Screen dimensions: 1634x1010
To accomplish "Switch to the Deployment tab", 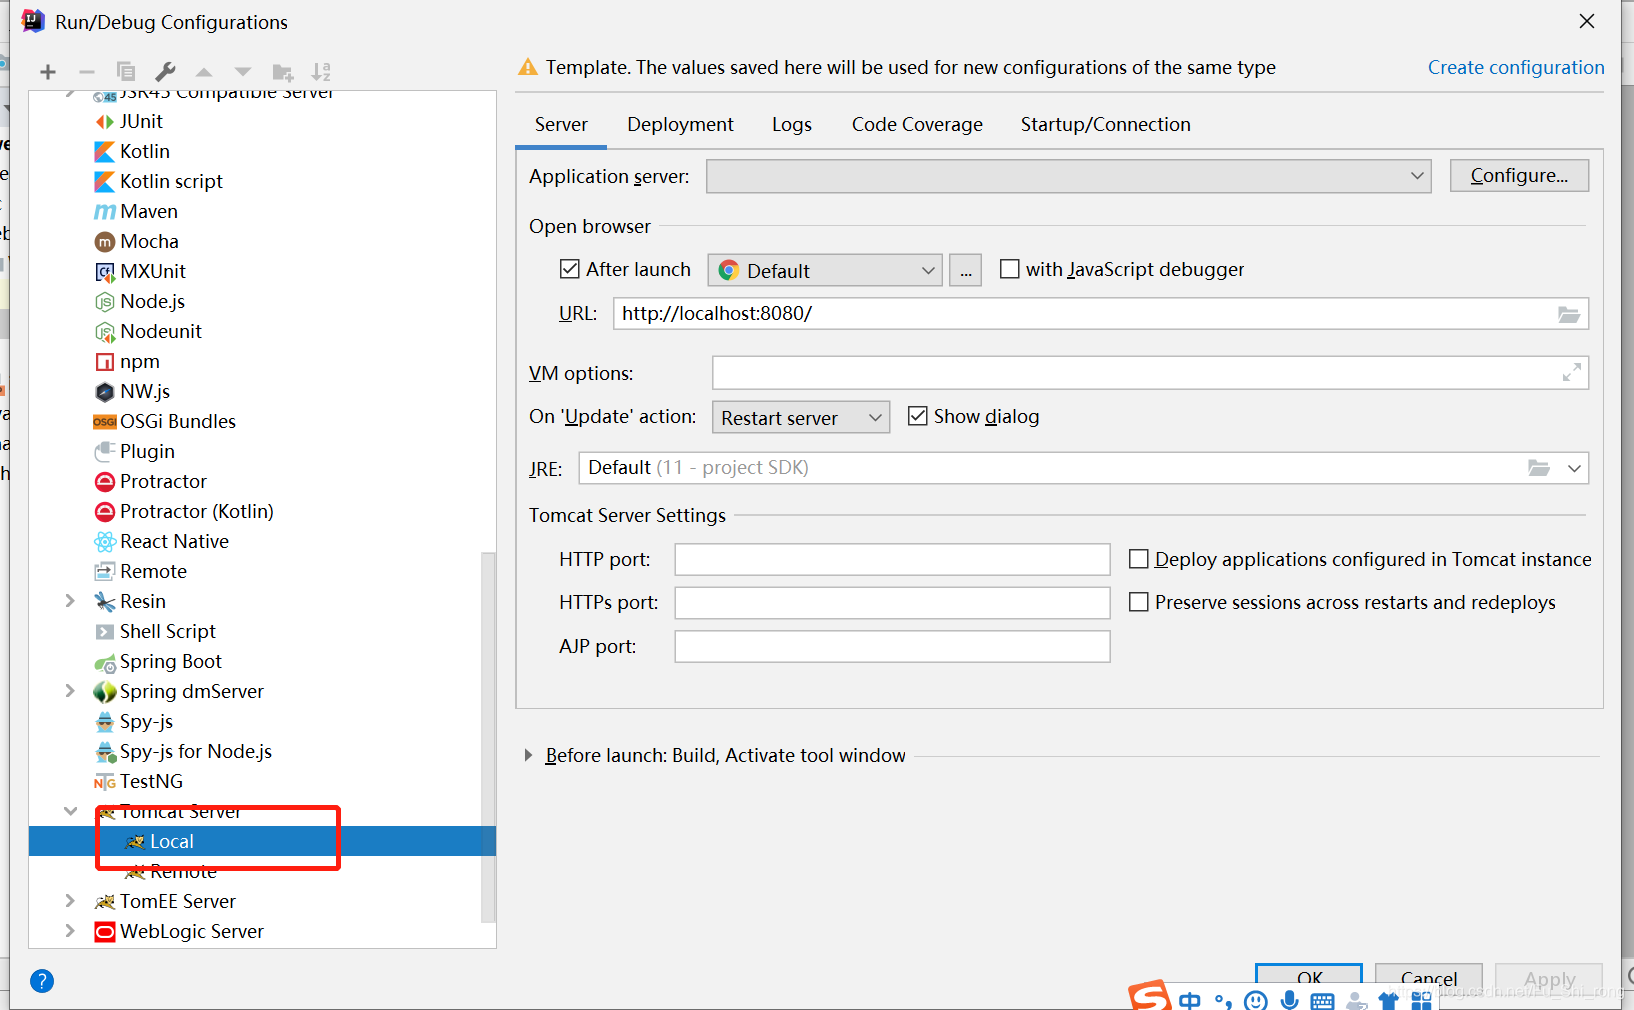I will (680, 125).
